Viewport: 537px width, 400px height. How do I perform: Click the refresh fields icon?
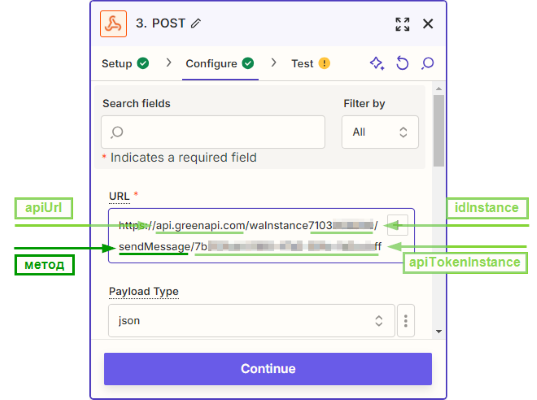click(x=402, y=63)
